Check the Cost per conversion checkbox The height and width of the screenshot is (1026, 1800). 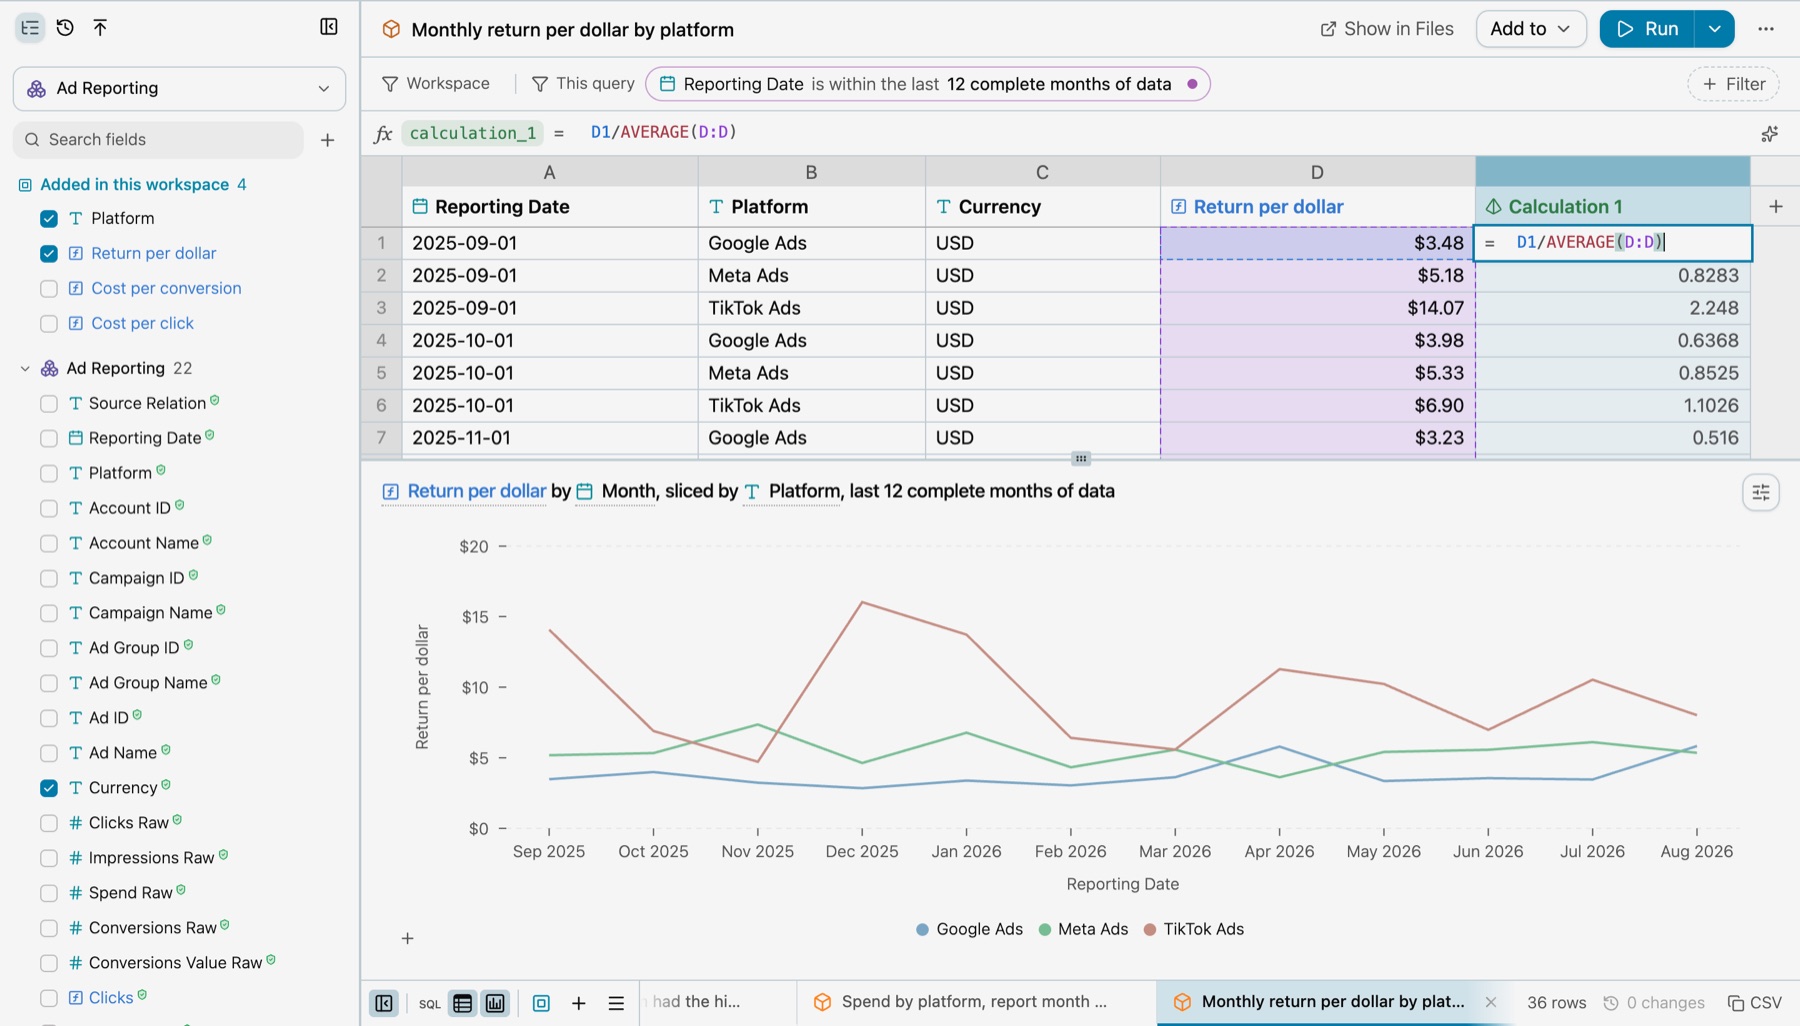(x=49, y=288)
